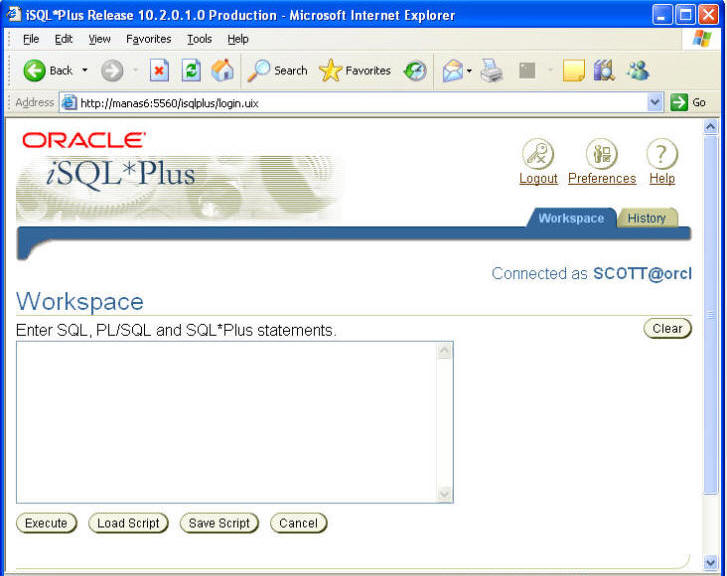
Task: Expand the address bar dropdown
Action: coord(655,102)
